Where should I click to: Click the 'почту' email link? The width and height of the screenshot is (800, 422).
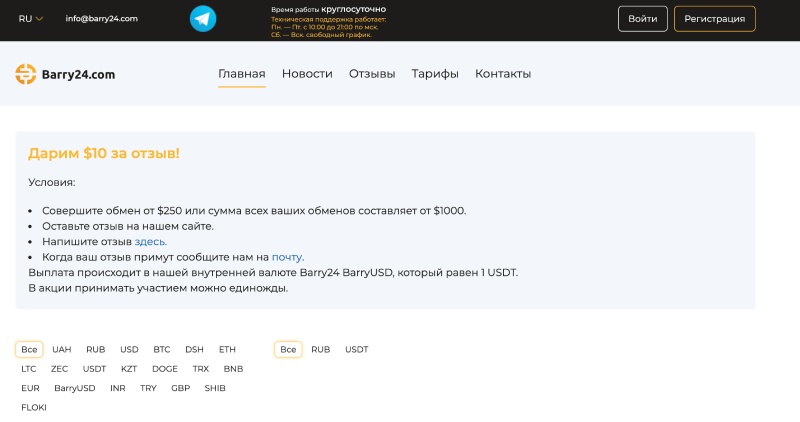point(287,257)
